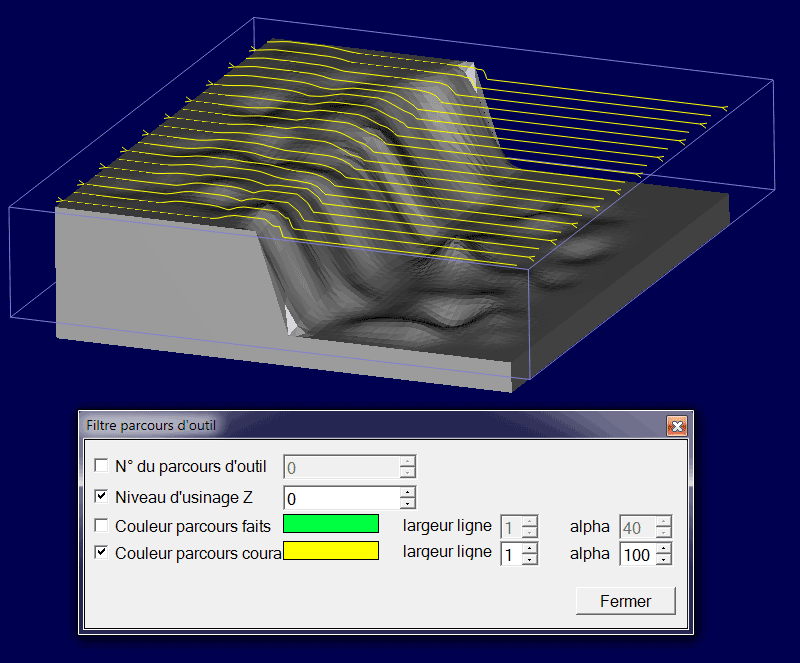Decrease the N° du parcours d'outil number
Viewport: 800px width, 663px height.
[x=408, y=473]
